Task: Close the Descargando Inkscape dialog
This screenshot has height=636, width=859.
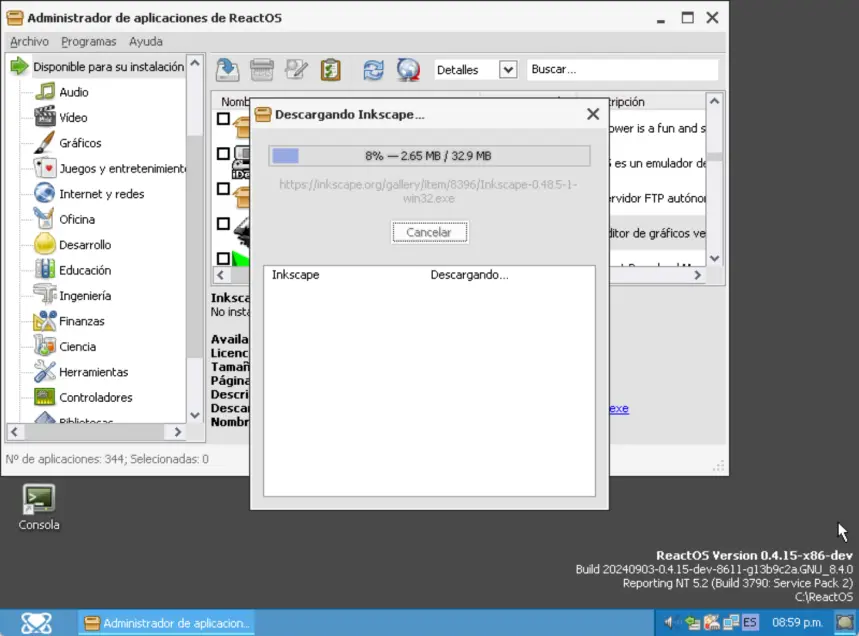Action: pyautogui.click(x=593, y=114)
